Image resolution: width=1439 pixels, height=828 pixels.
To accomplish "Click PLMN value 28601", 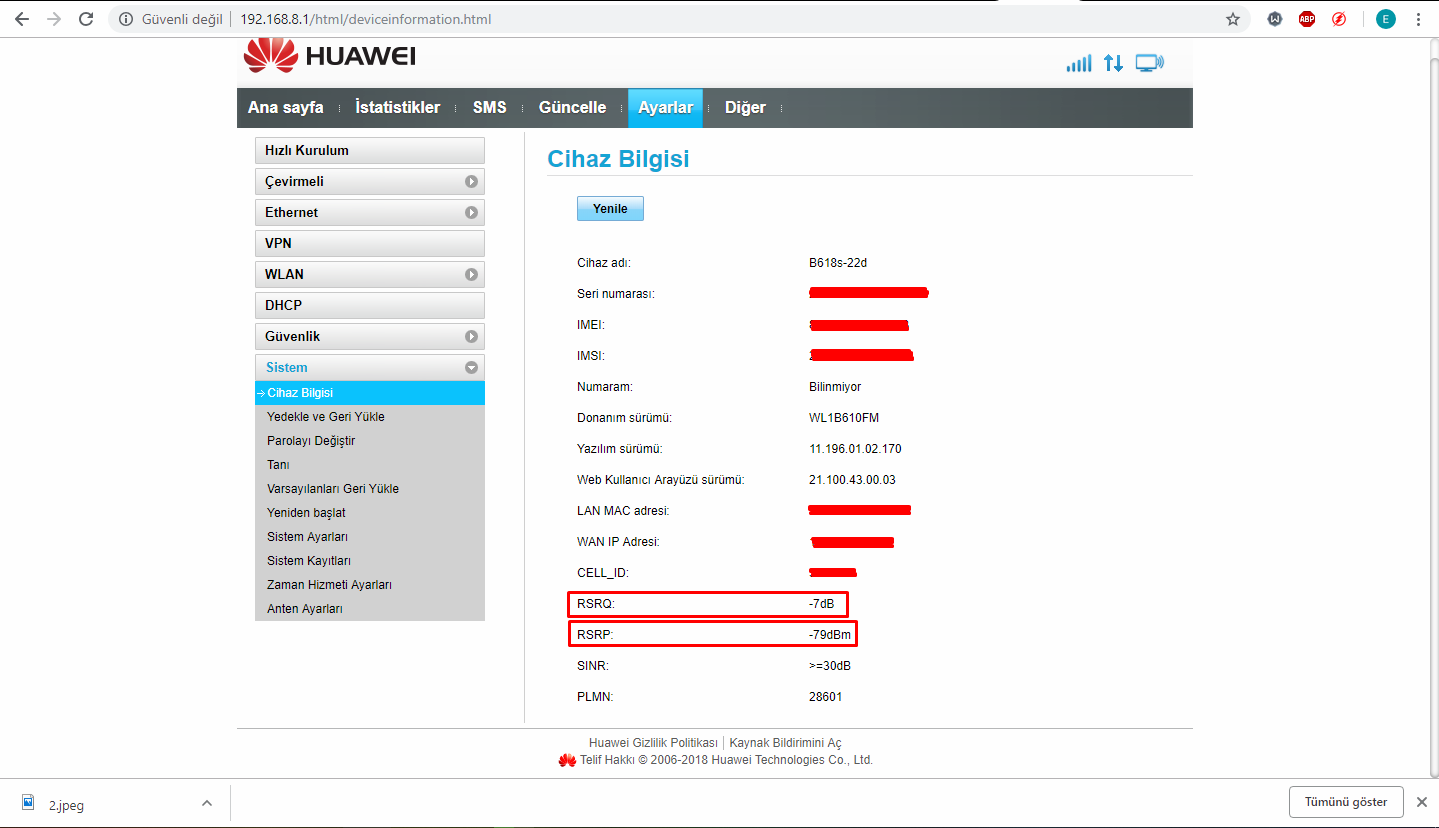I will point(825,697).
